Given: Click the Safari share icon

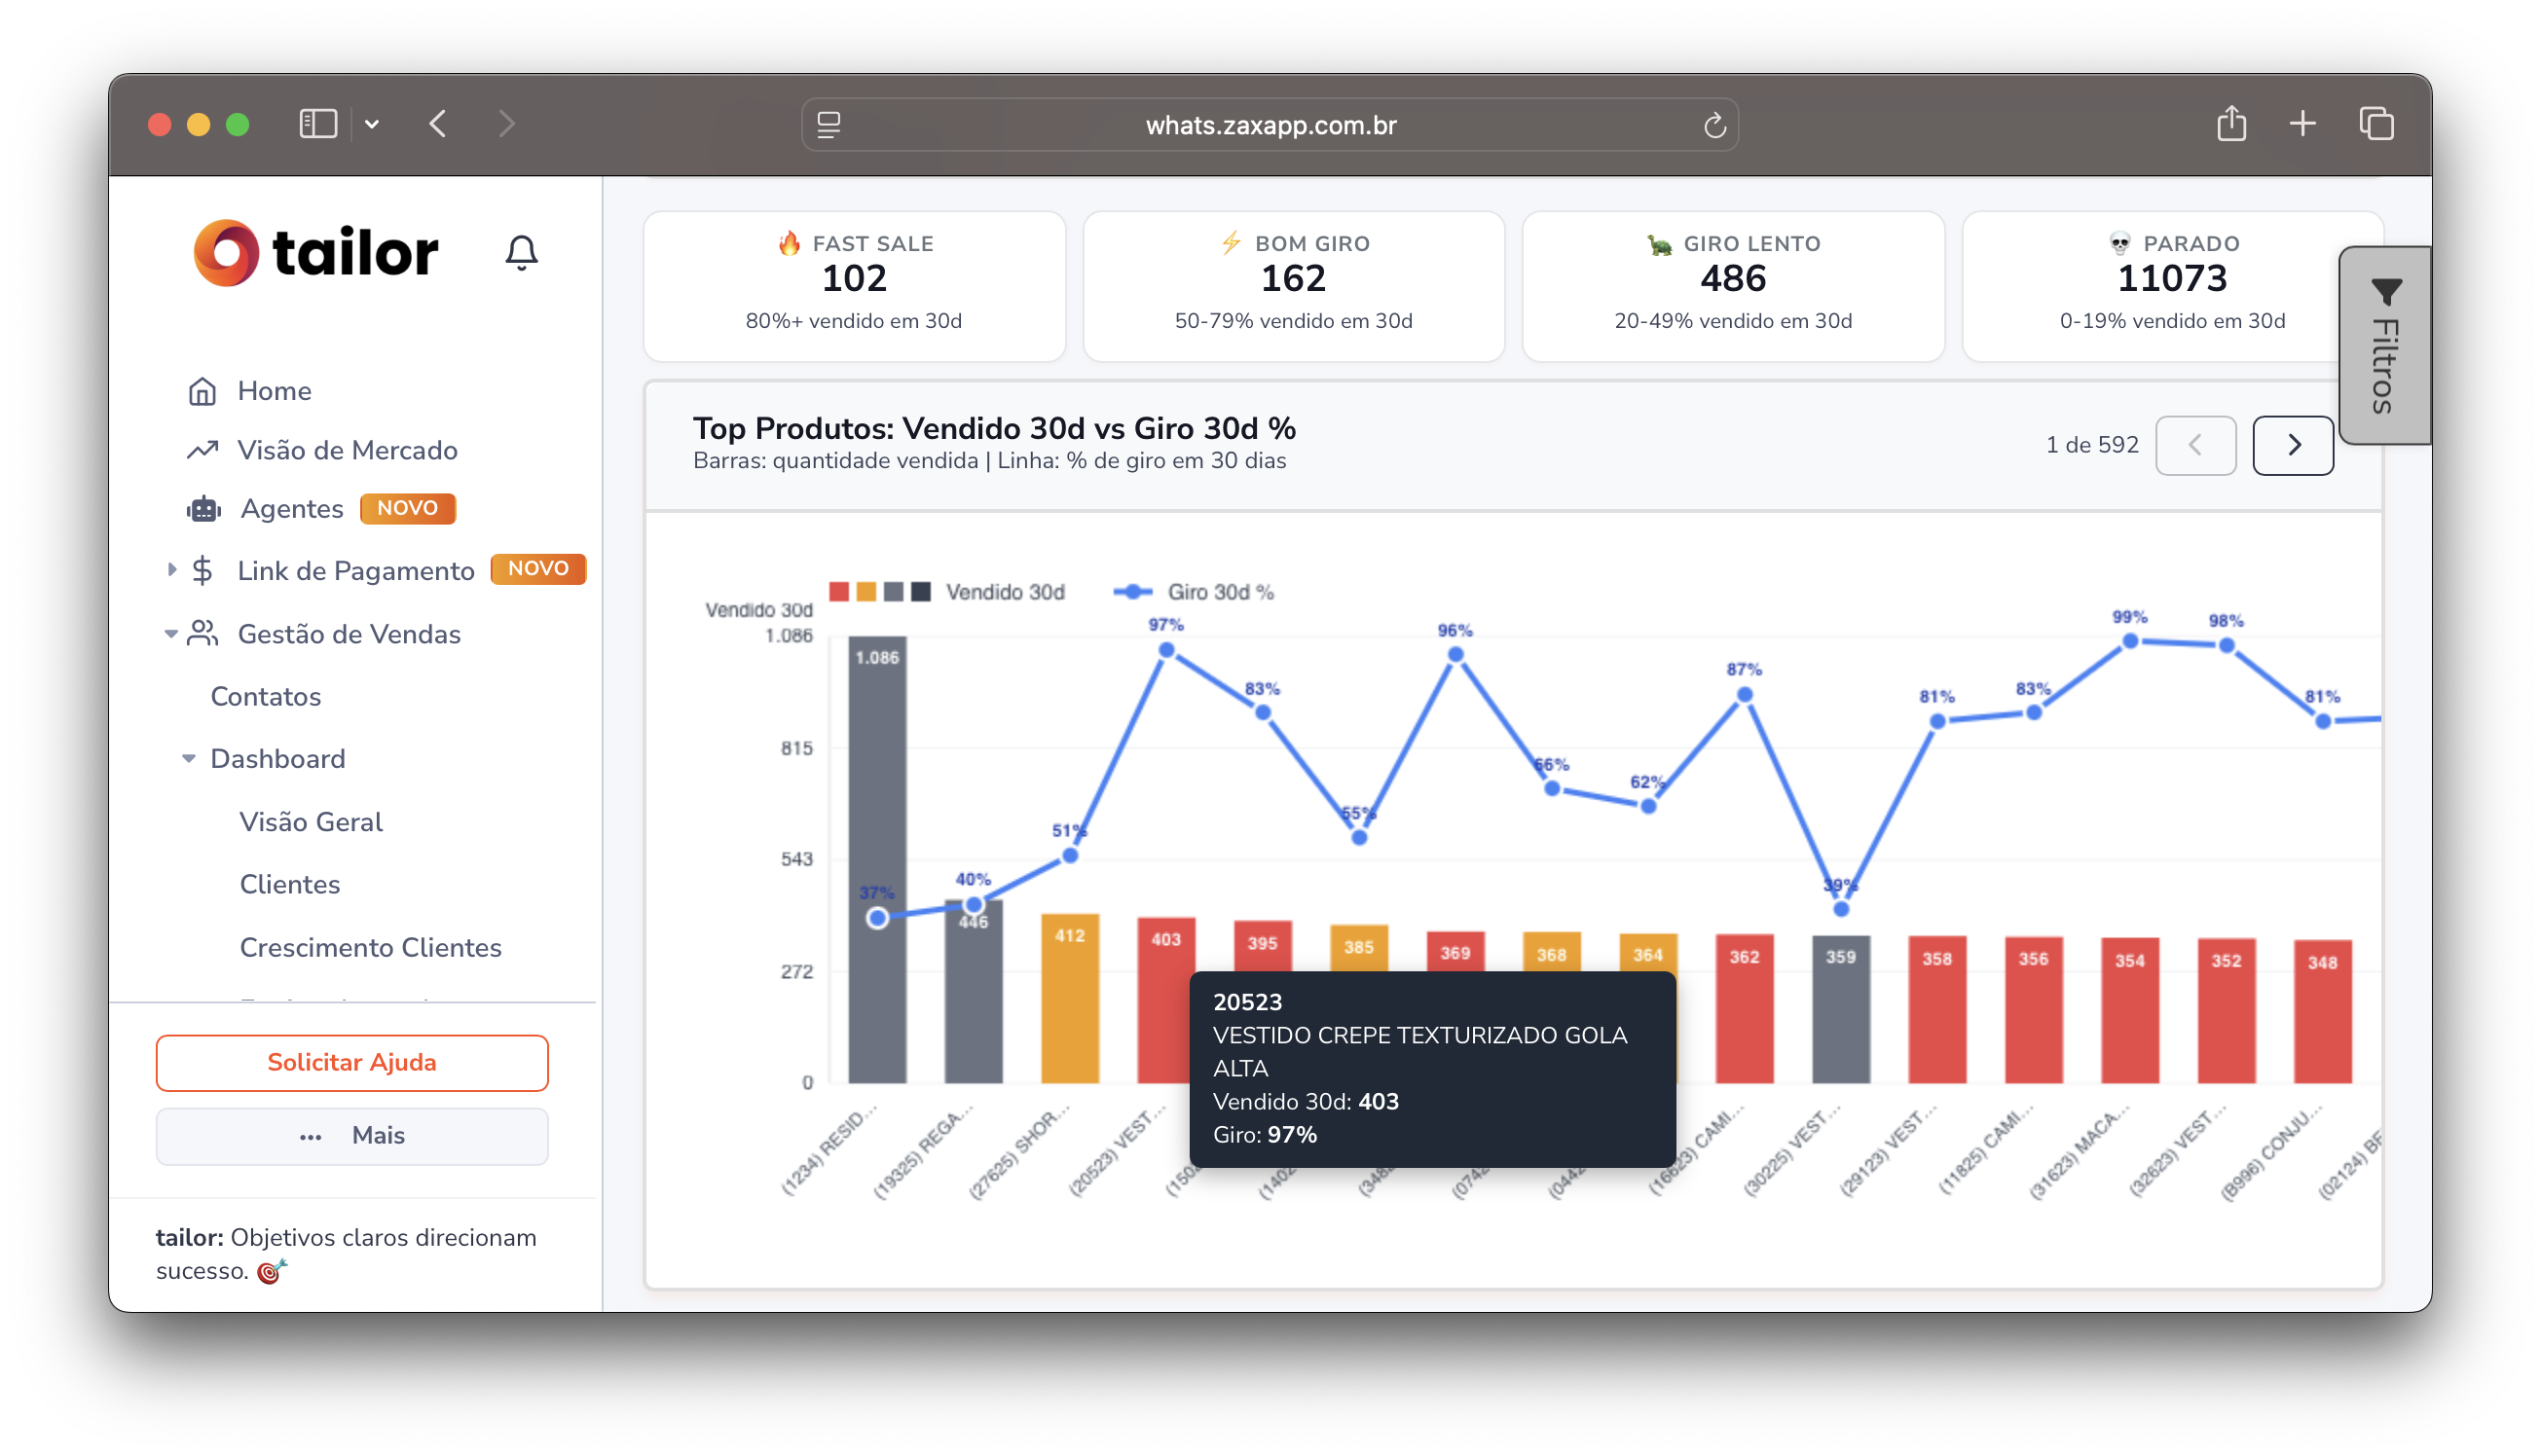Looking at the screenshot, I should point(2231,124).
